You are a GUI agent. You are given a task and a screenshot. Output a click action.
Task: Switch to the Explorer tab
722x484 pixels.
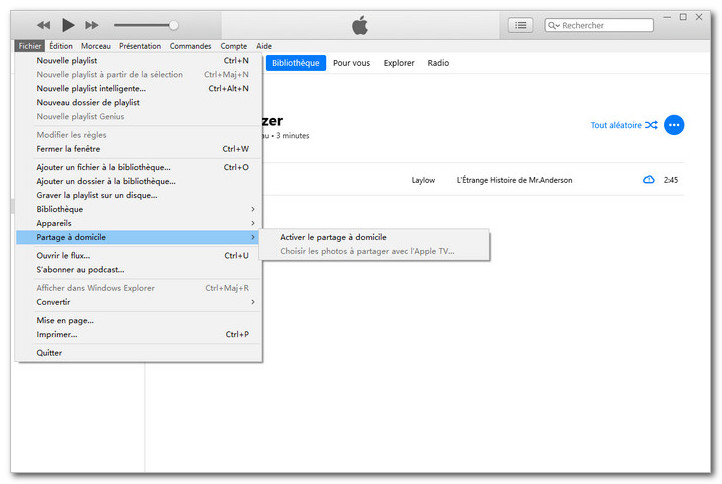tap(399, 63)
